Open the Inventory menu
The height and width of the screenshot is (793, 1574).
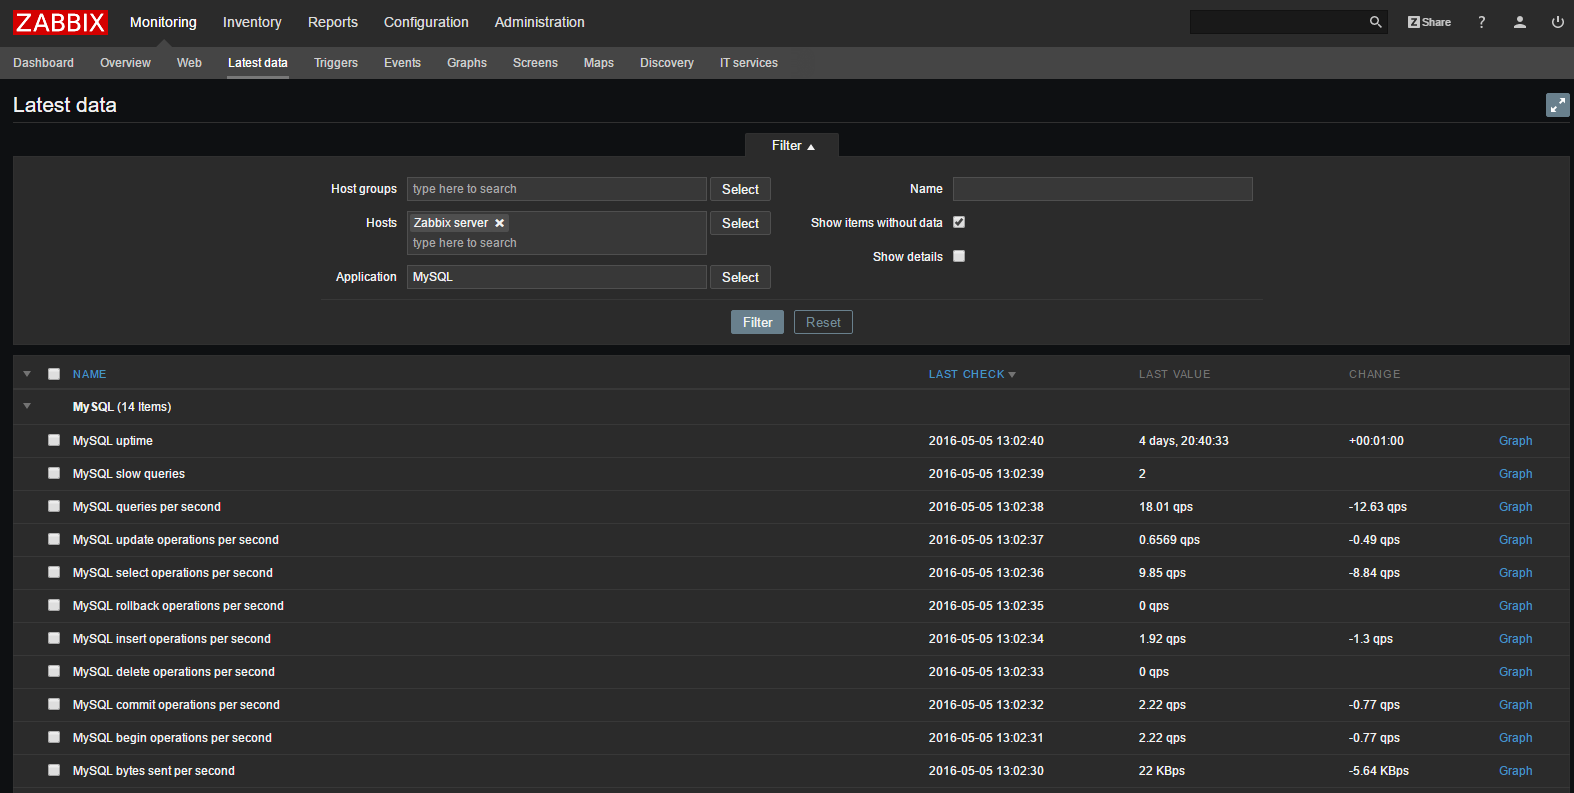point(252,22)
